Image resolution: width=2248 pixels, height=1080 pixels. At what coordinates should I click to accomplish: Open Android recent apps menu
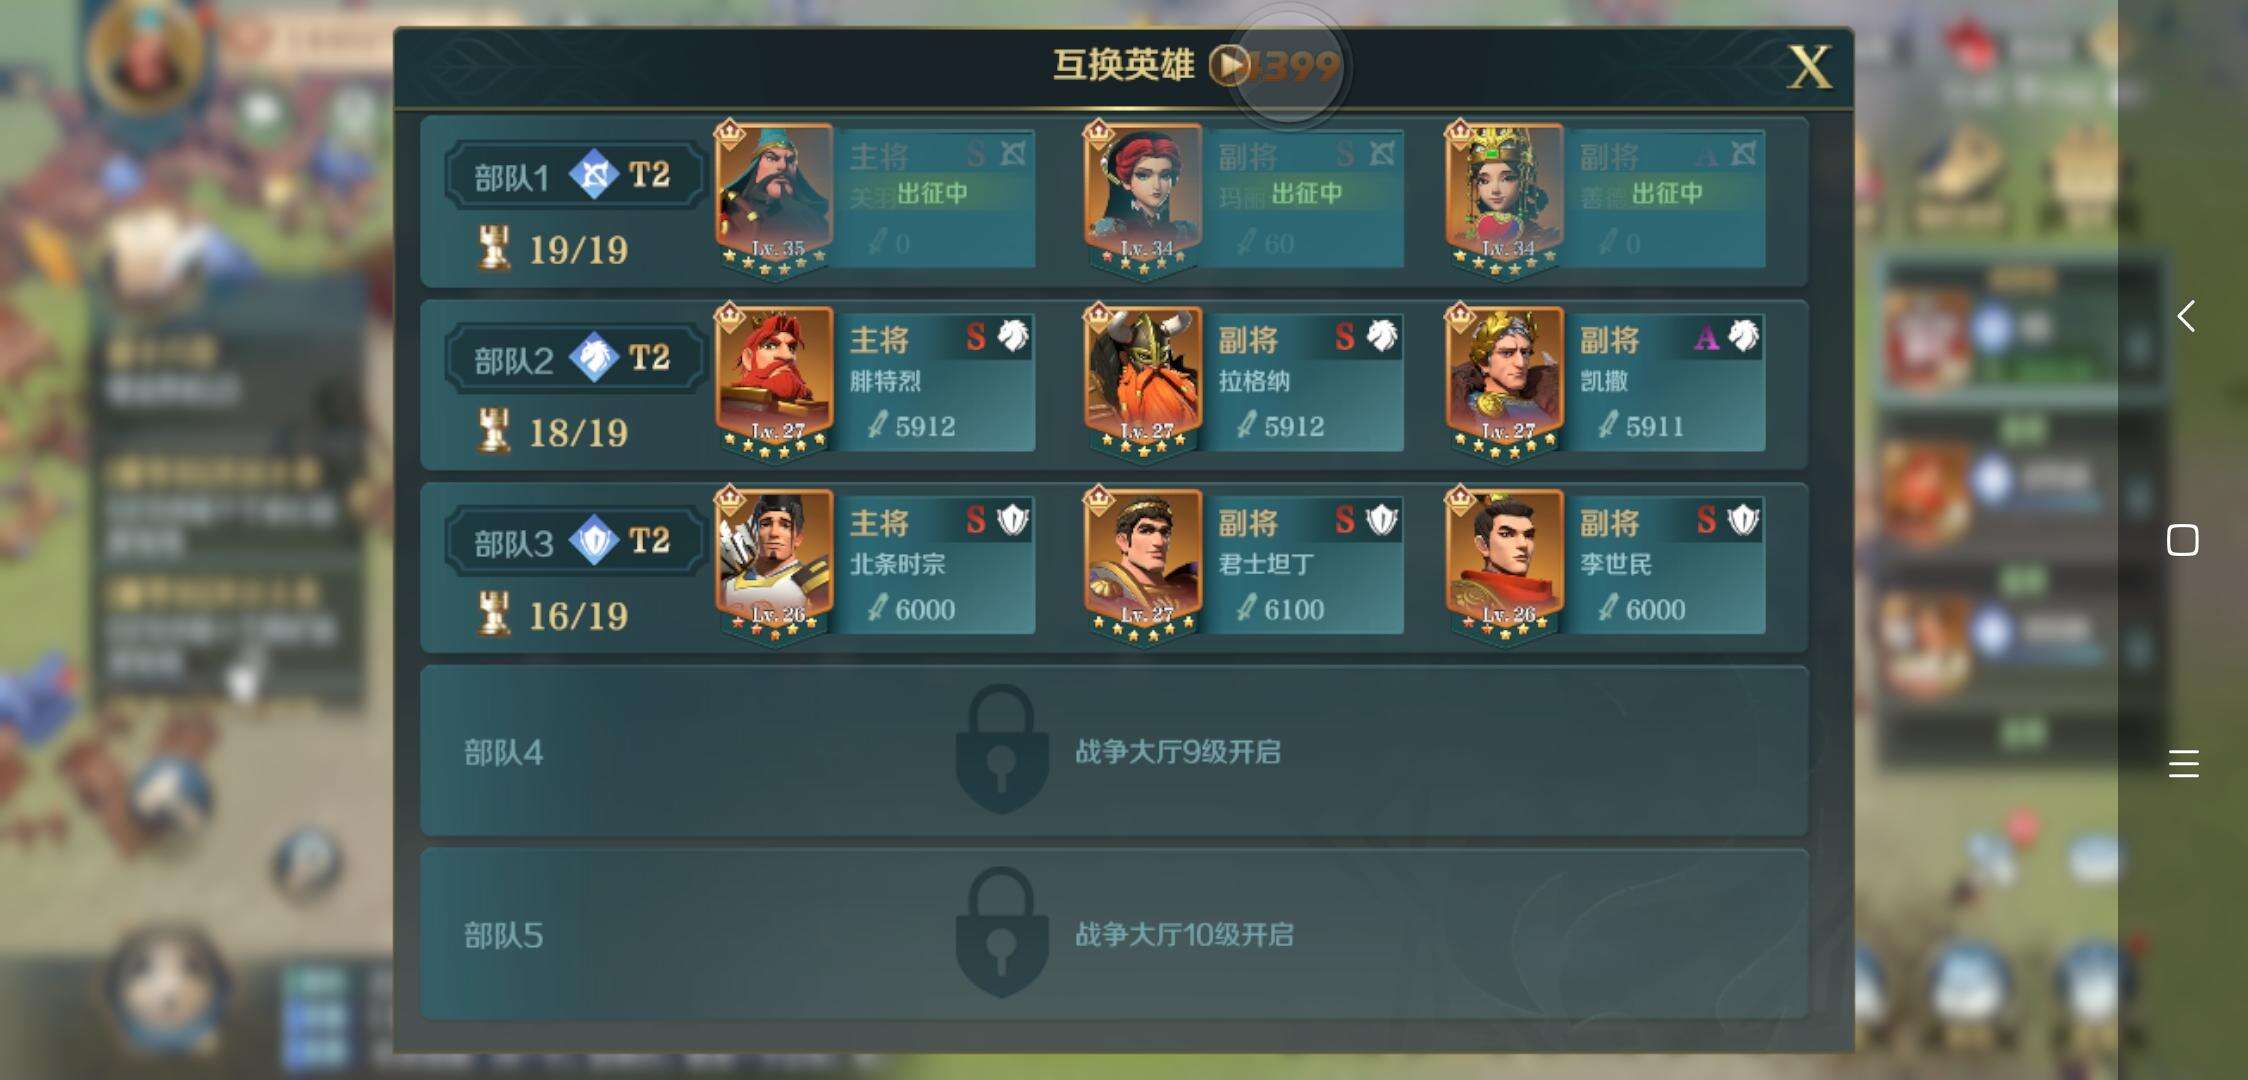coord(2183,764)
